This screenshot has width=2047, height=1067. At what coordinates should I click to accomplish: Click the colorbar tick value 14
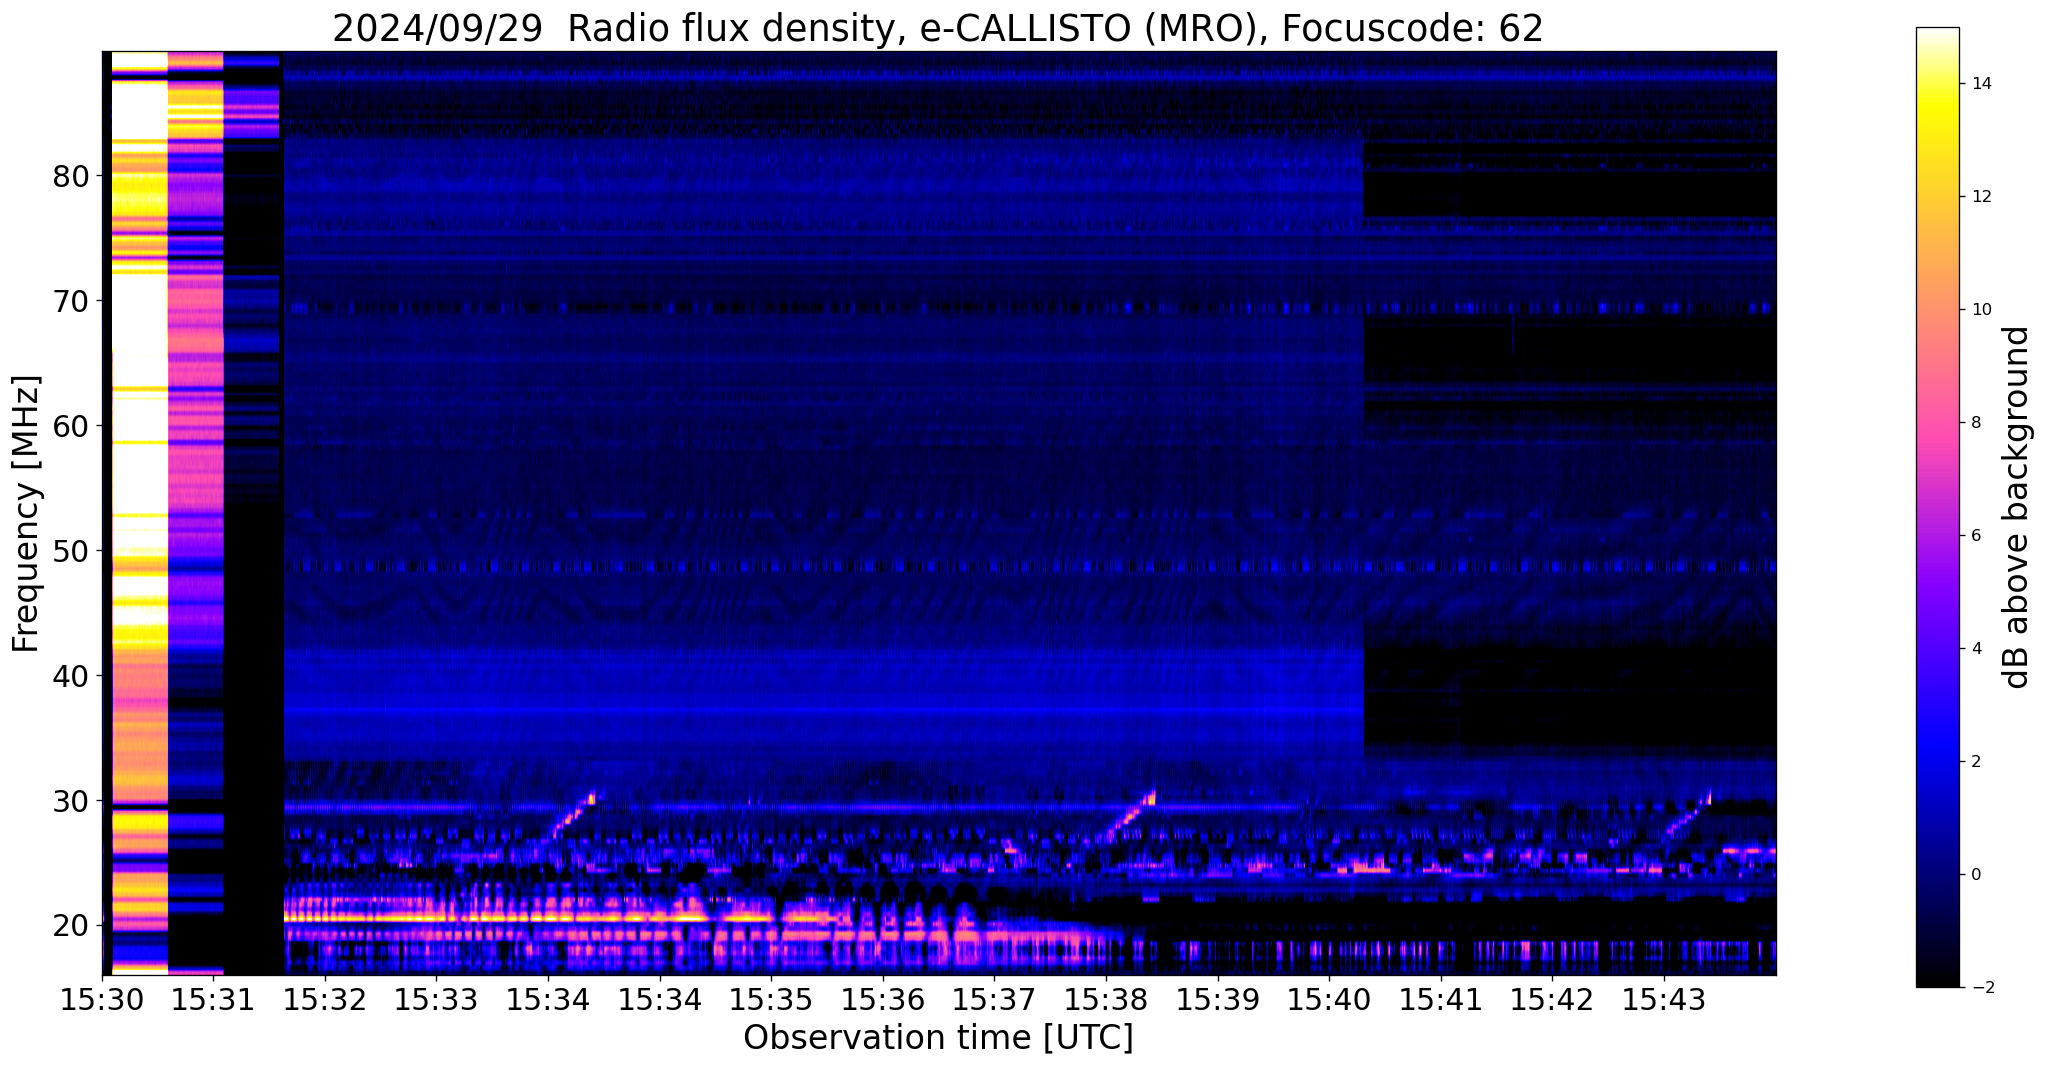pyautogui.click(x=1980, y=84)
